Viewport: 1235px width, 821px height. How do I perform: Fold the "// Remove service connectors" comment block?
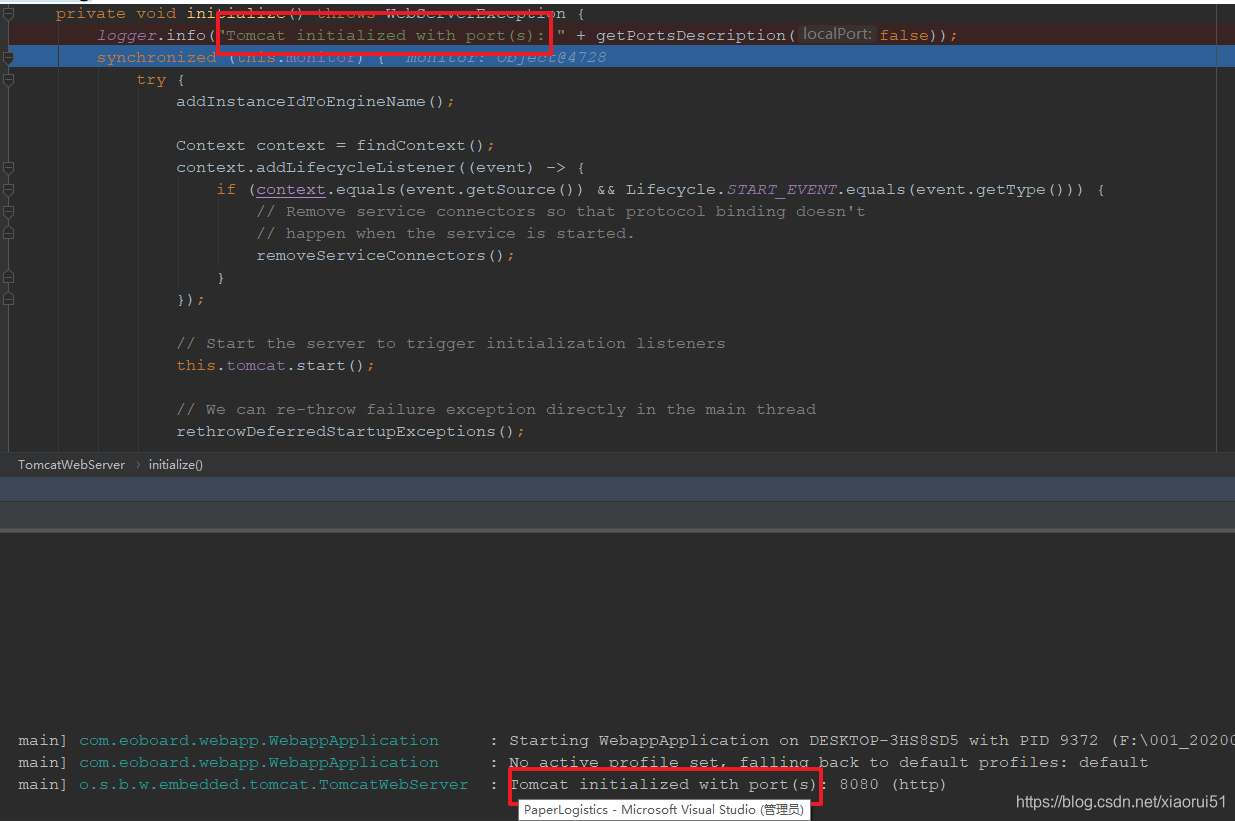[x=8, y=212]
